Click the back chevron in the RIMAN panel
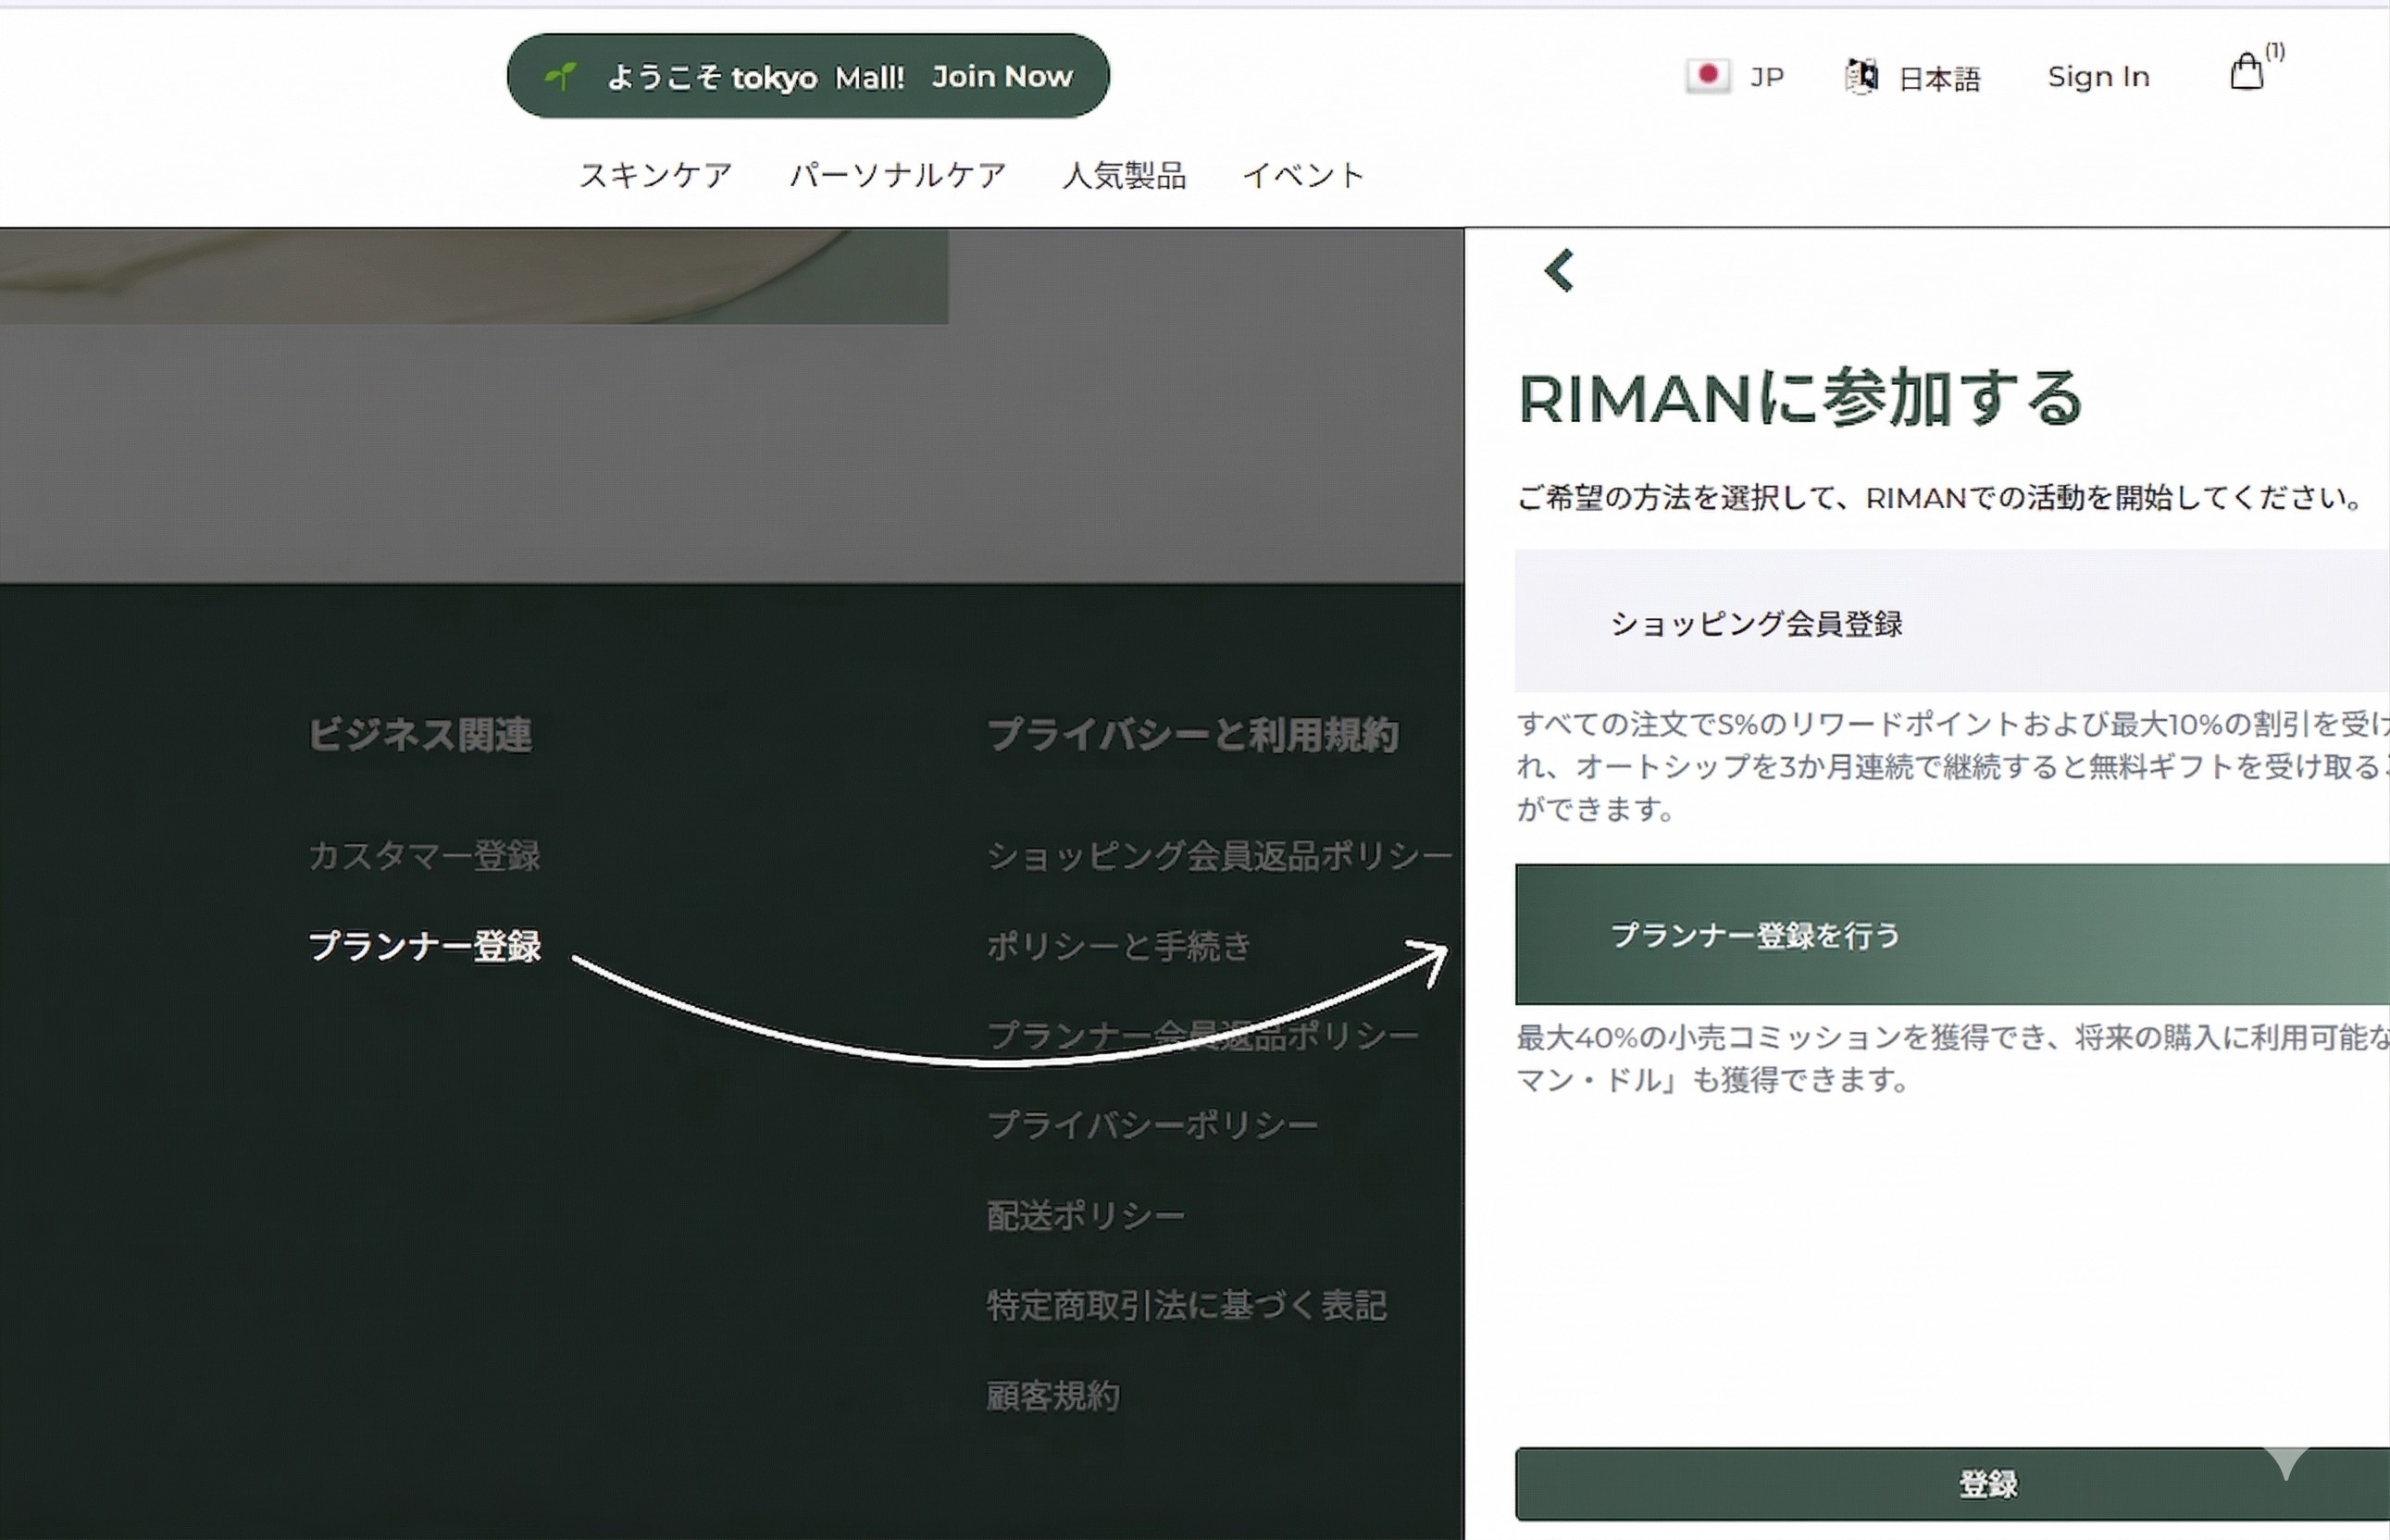 [x=1559, y=271]
